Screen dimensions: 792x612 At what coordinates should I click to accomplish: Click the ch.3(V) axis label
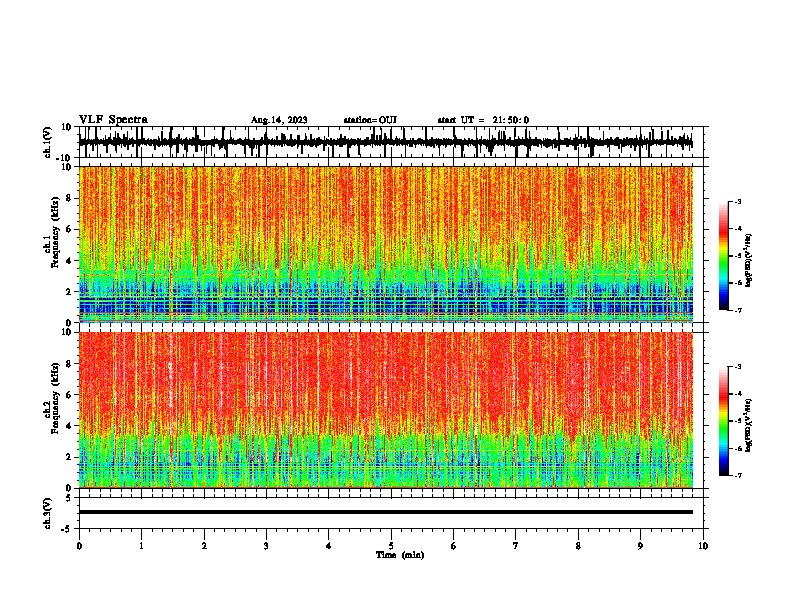(47, 513)
